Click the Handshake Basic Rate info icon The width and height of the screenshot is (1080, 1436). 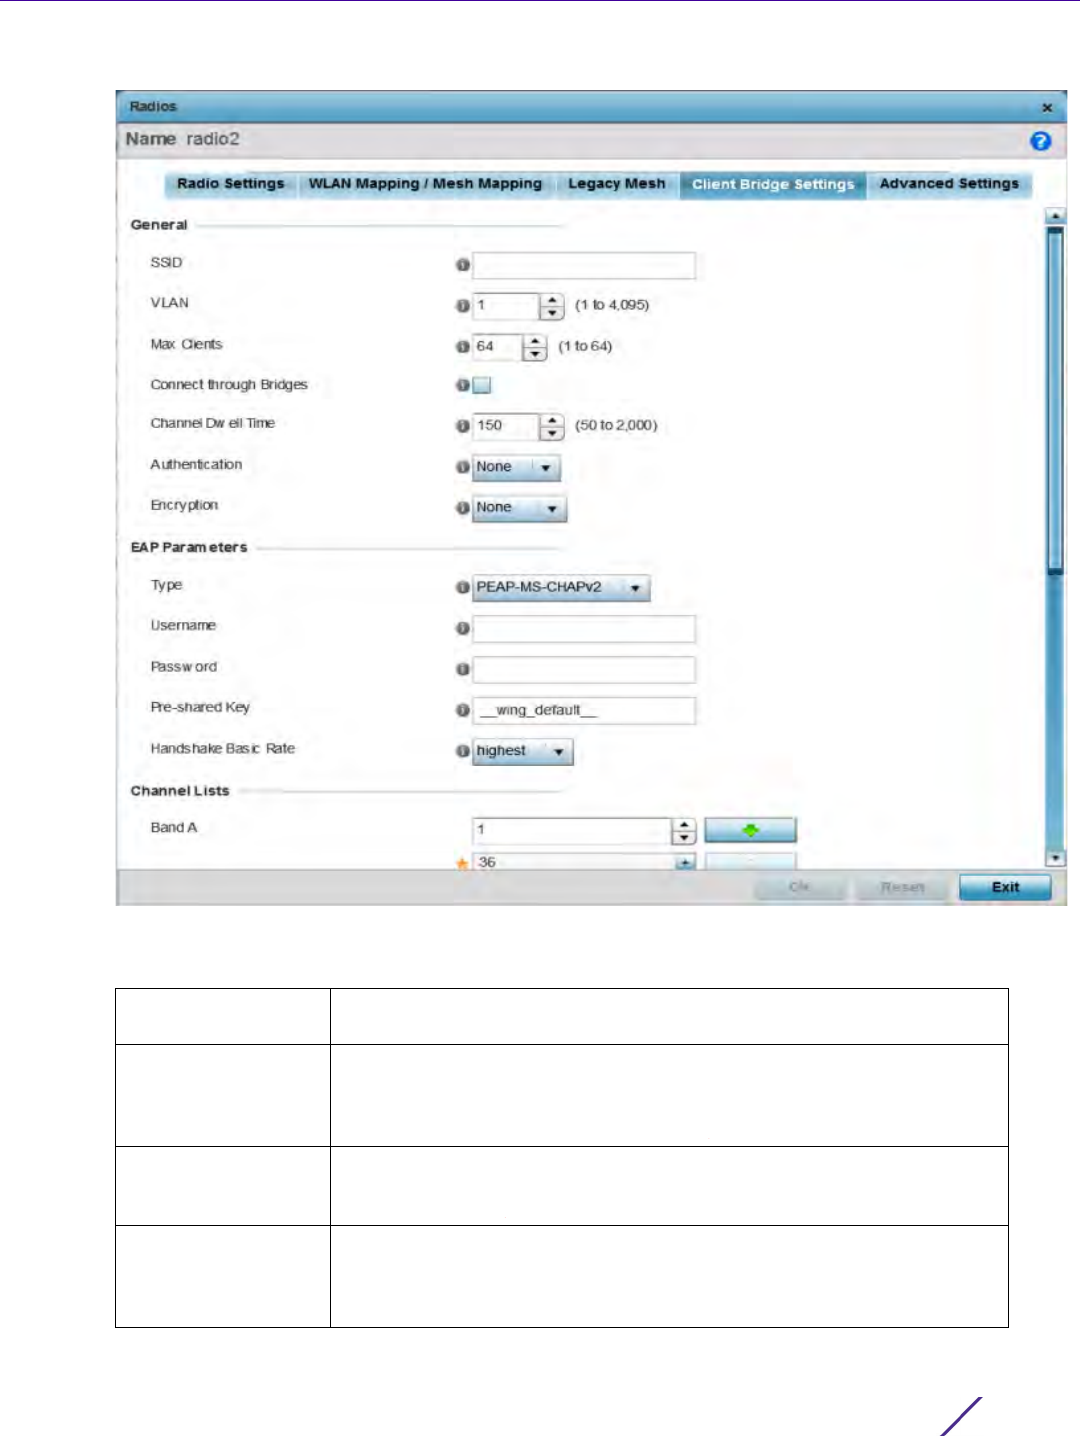point(462,751)
